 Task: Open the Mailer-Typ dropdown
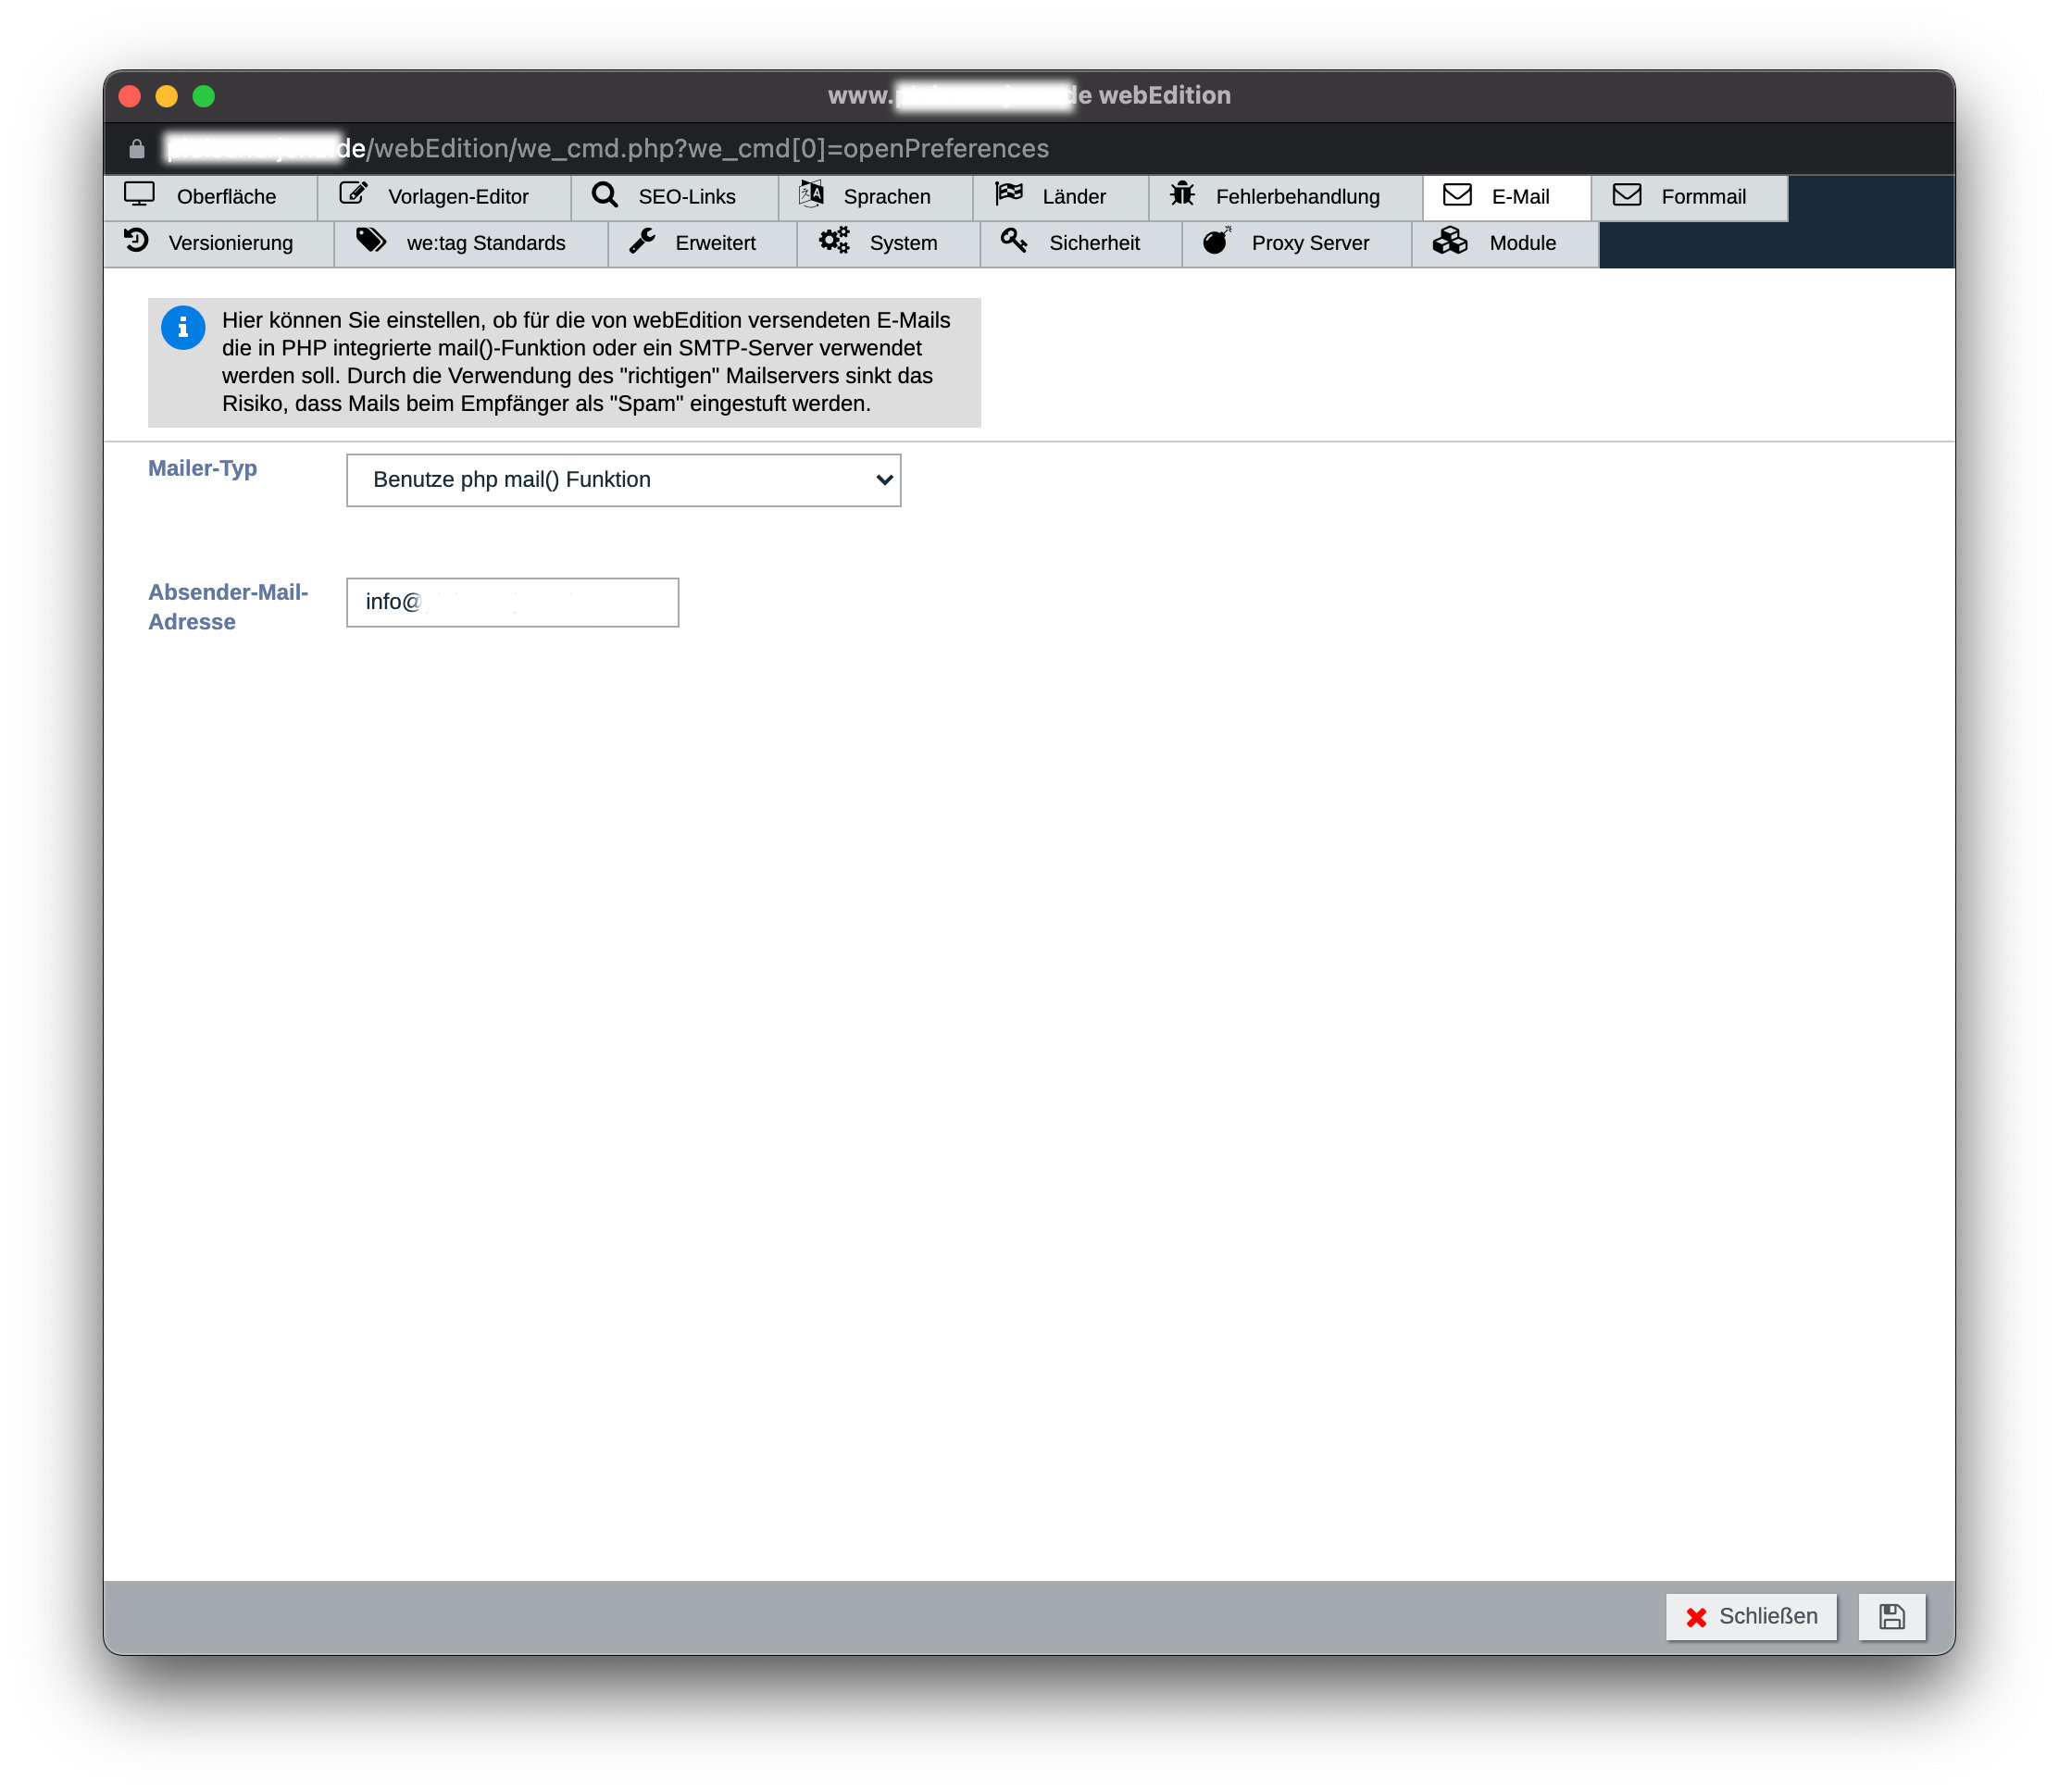(623, 480)
